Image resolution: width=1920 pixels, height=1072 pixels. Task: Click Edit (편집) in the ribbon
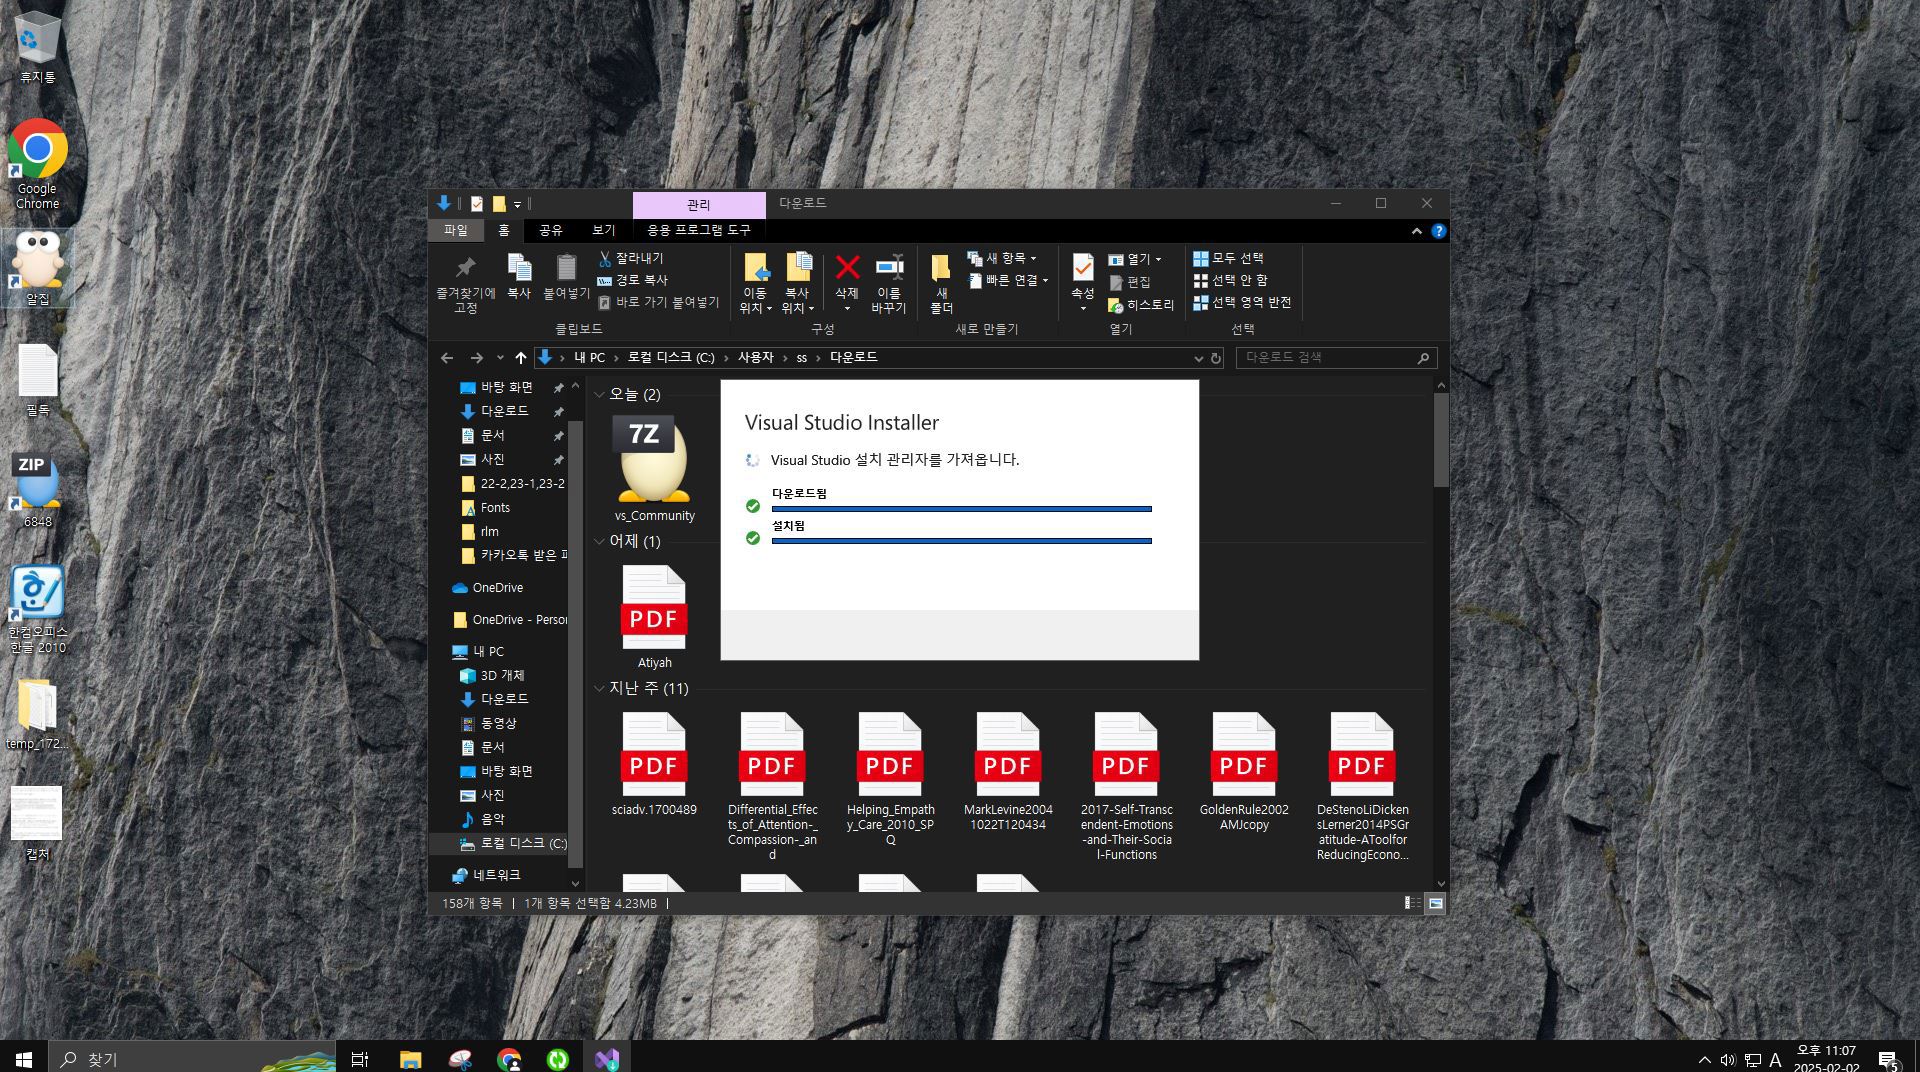(x=1130, y=282)
